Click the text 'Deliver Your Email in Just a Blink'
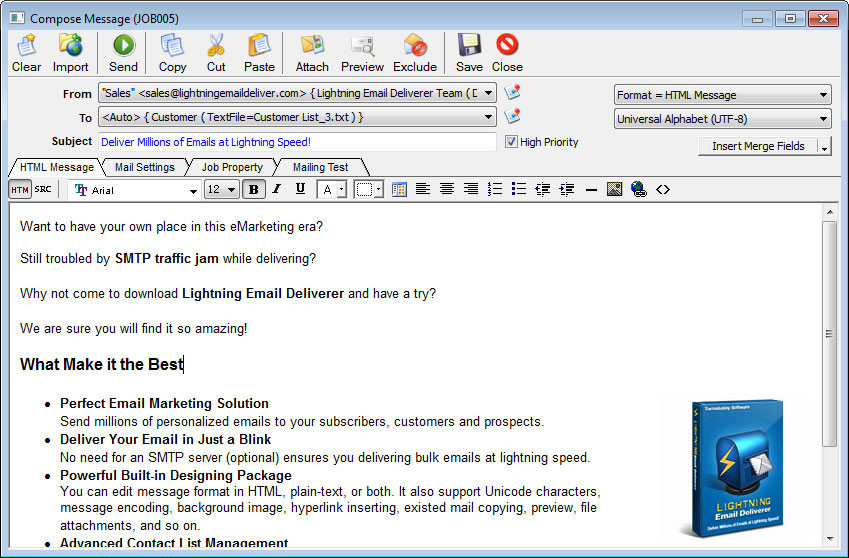 165,439
